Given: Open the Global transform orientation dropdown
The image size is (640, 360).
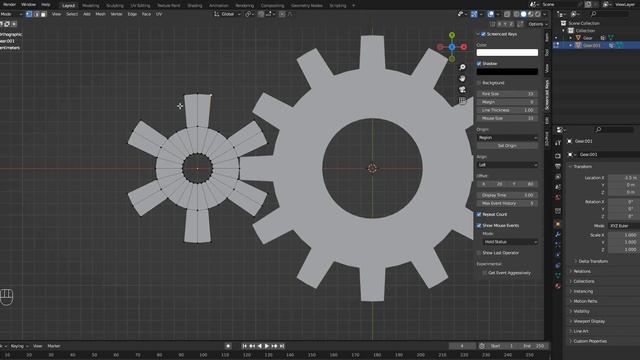Looking at the screenshot, I should 228,14.
